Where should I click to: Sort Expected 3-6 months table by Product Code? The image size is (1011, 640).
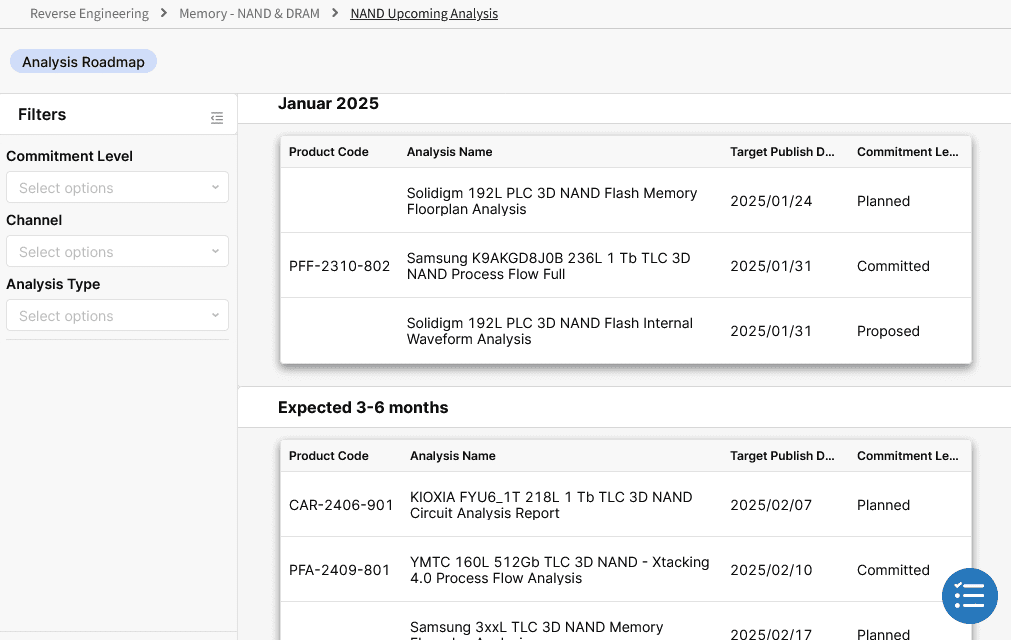(x=329, y=456)
